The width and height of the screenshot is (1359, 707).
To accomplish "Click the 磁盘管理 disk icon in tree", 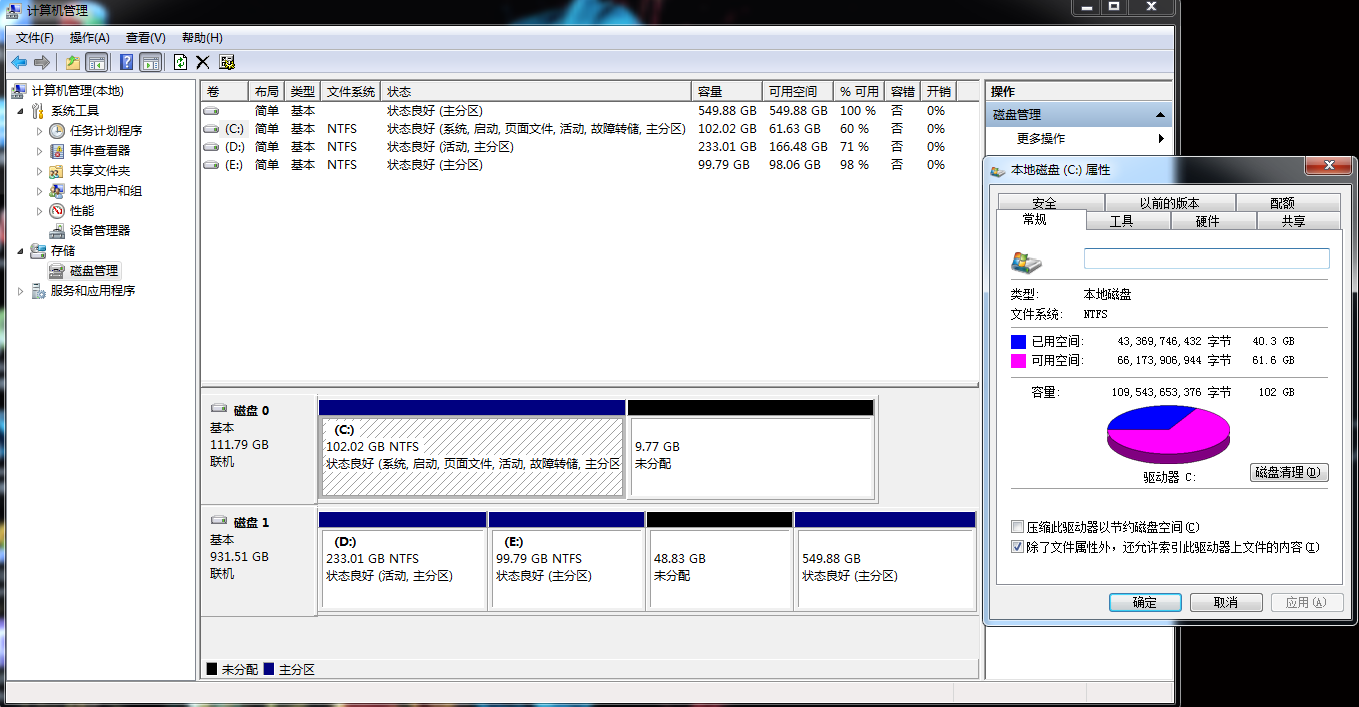I will coord(57,271).
